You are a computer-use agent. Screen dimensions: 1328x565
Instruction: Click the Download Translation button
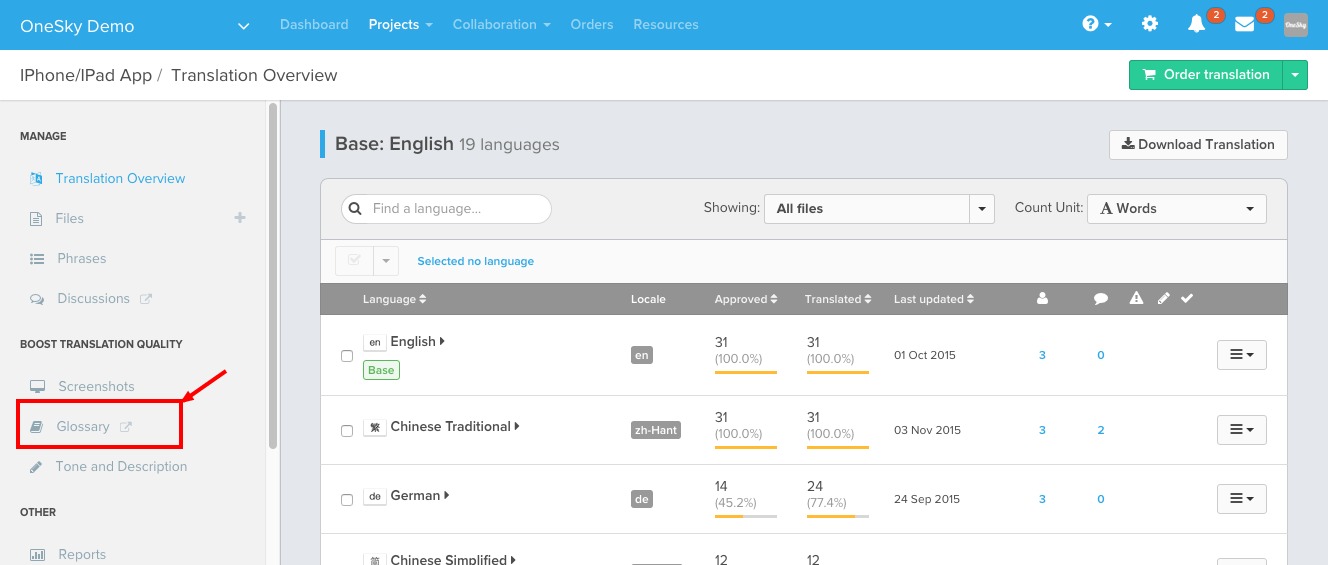(x=1198, y=144)
